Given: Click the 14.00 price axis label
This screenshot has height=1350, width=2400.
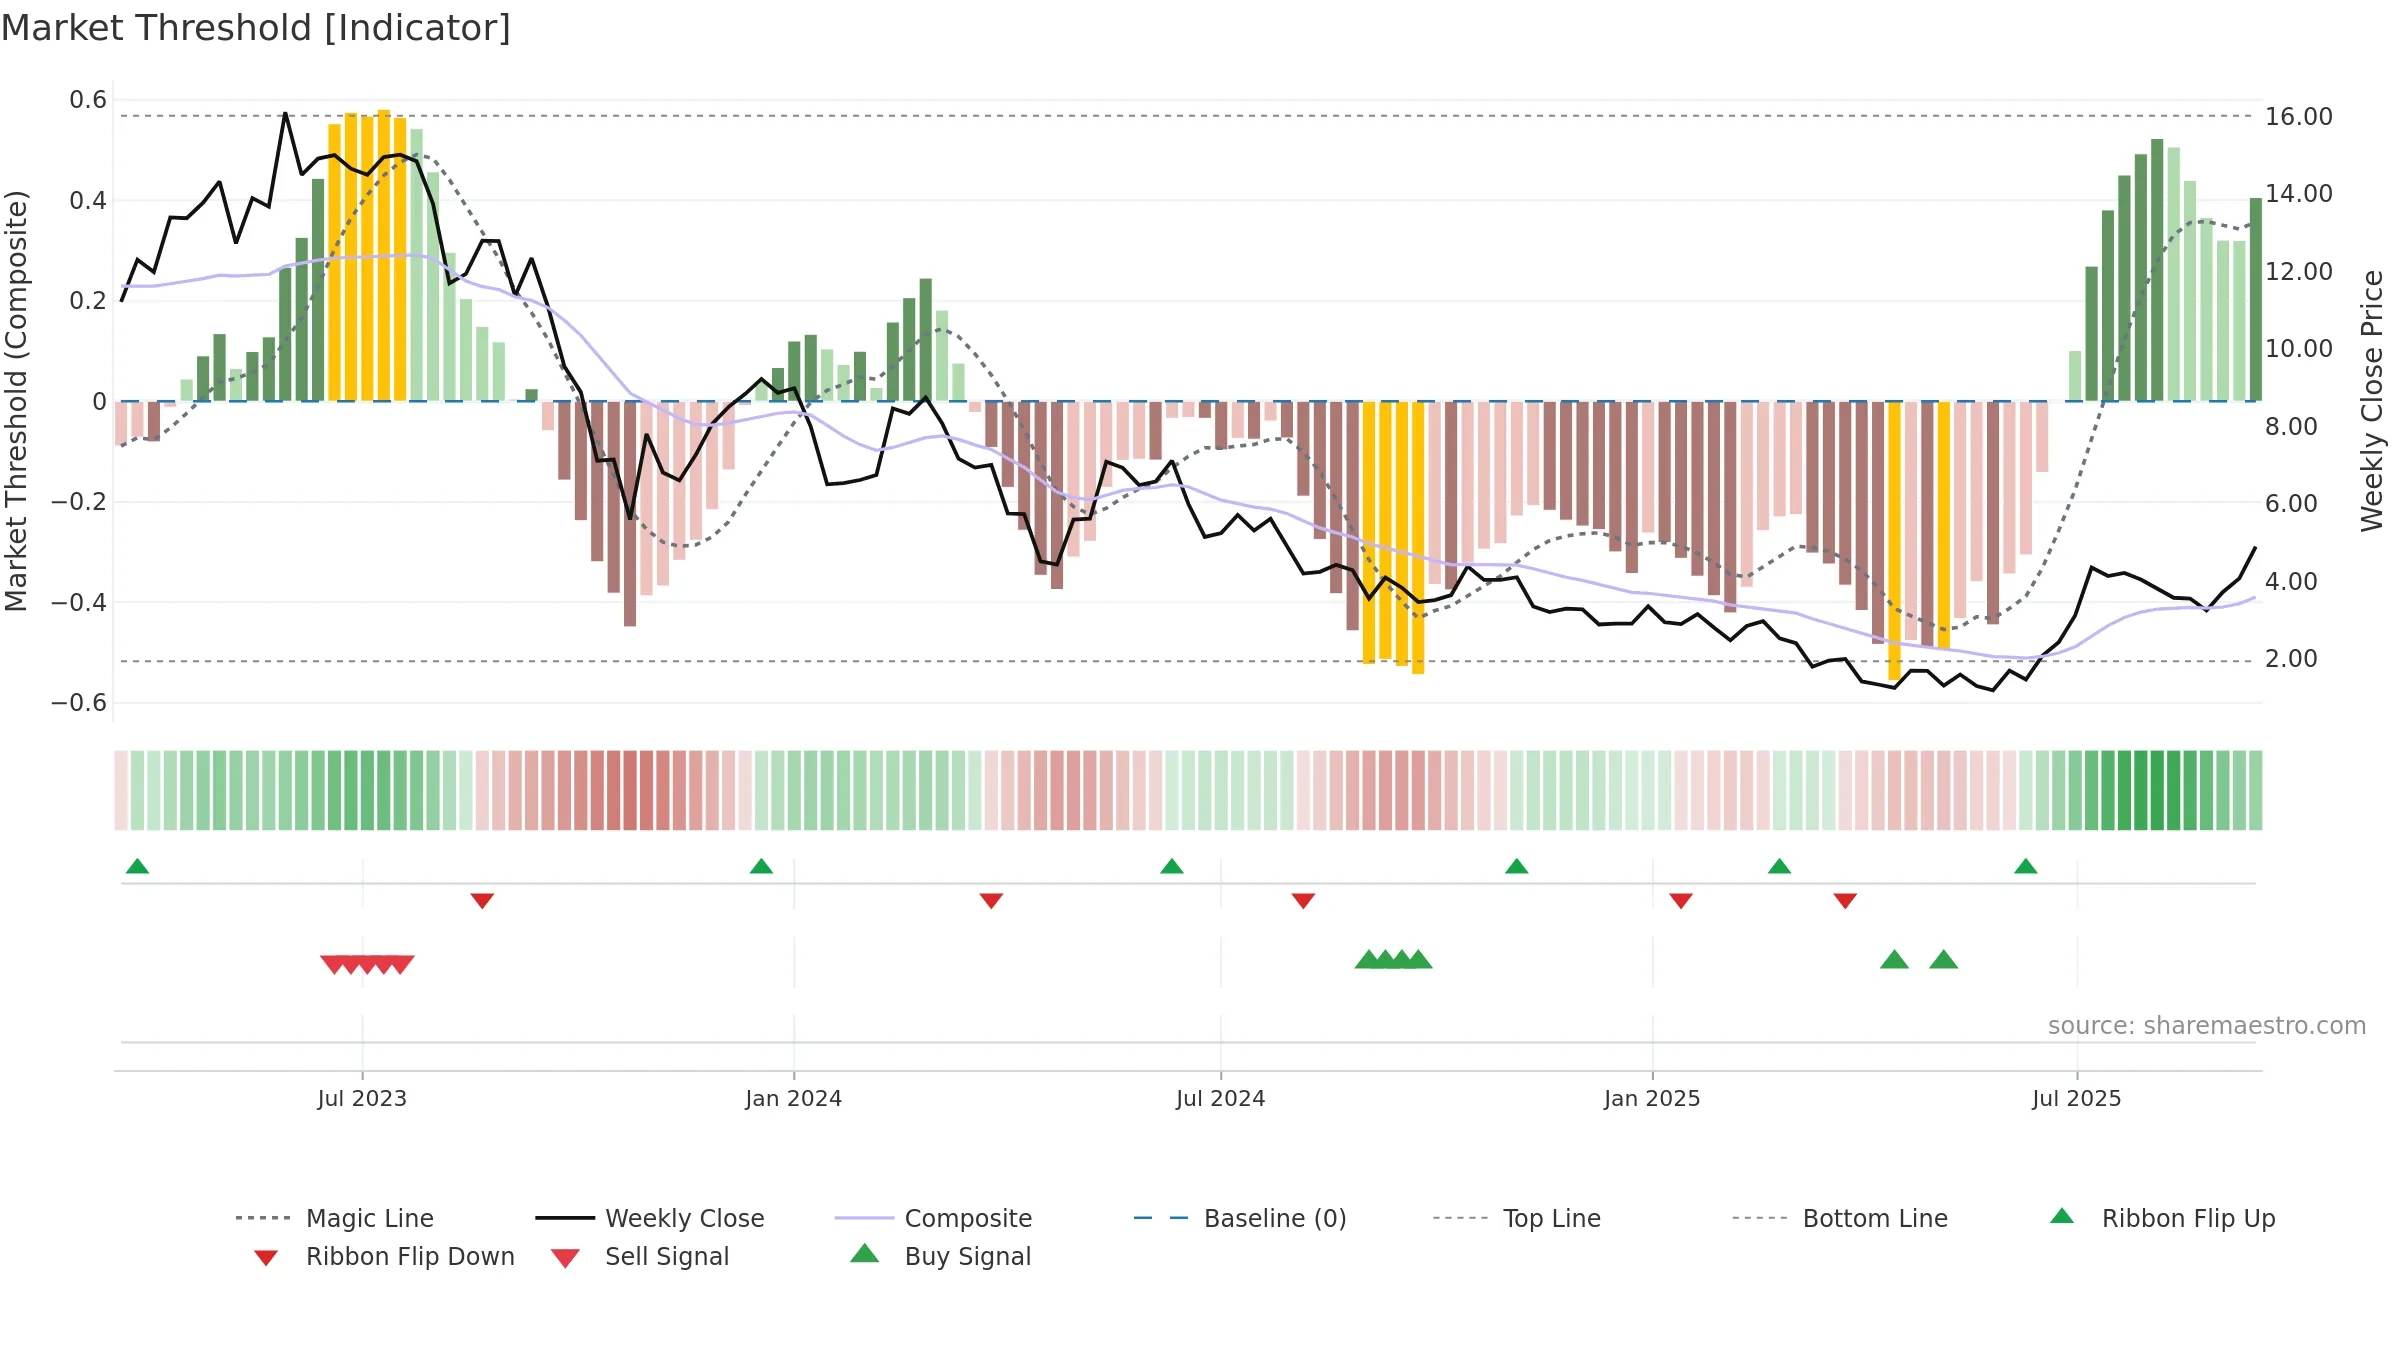Looking at the screenshot, I should point(2299,194).
